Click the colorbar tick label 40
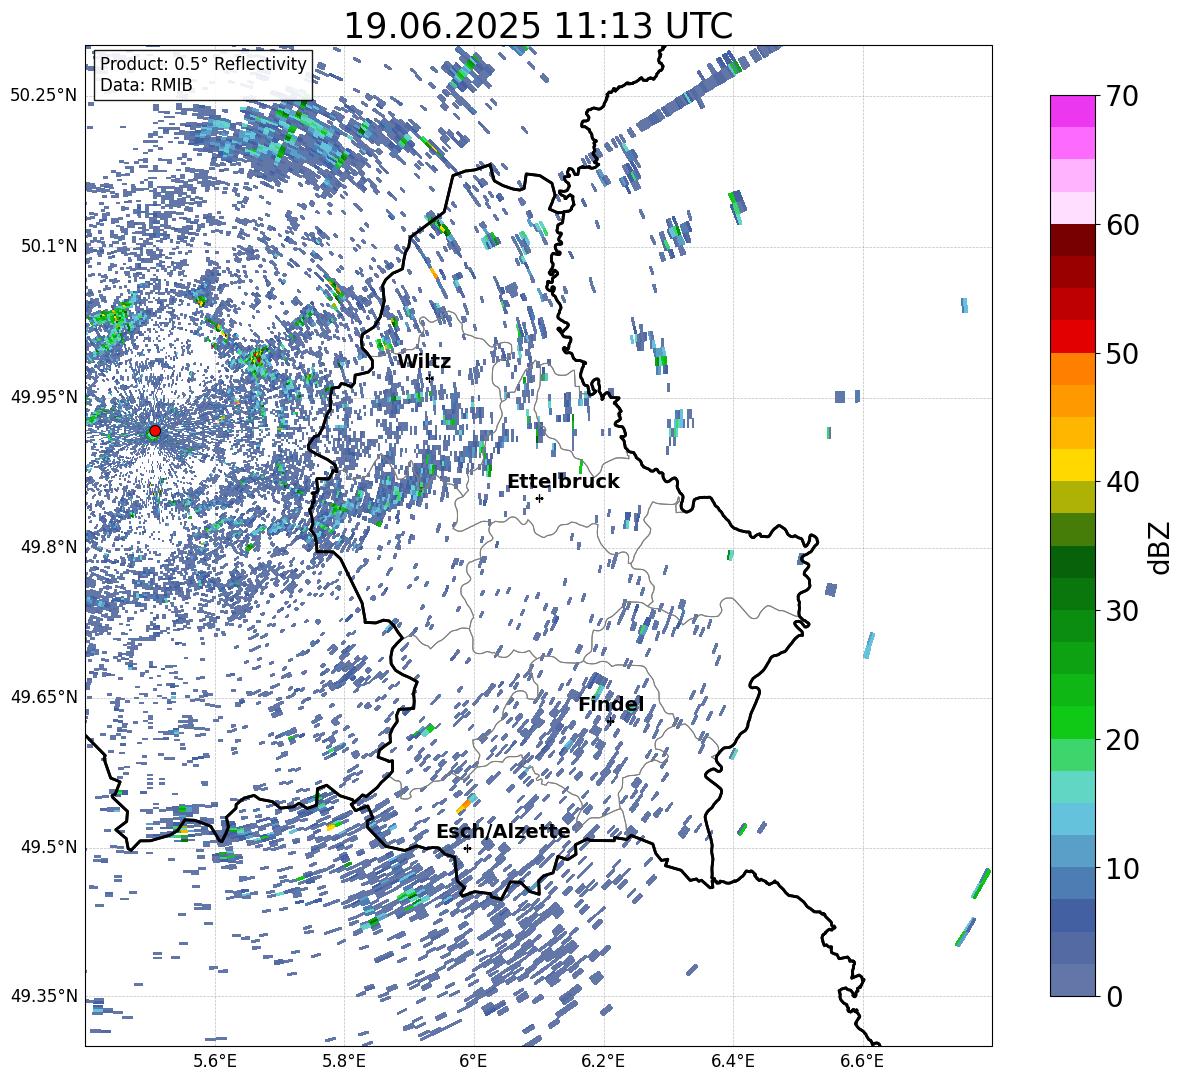 click(x=1122, y=482)
